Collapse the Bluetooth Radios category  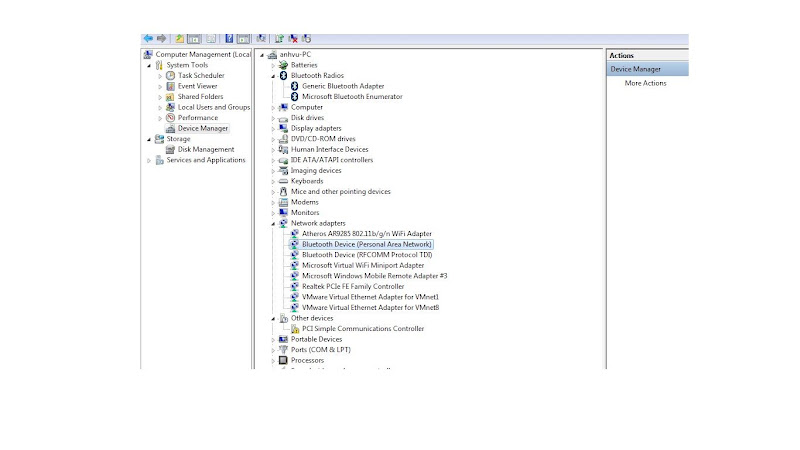(273, 76)
